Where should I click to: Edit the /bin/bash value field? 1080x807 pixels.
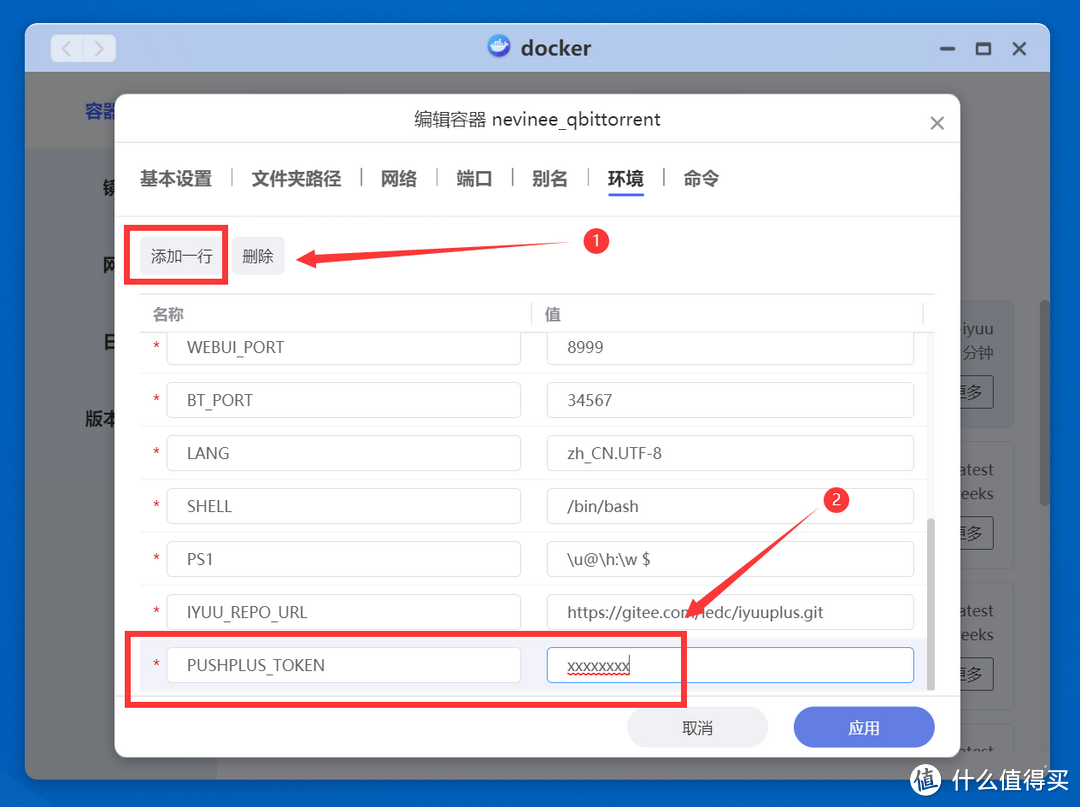(x=730, y=506)
